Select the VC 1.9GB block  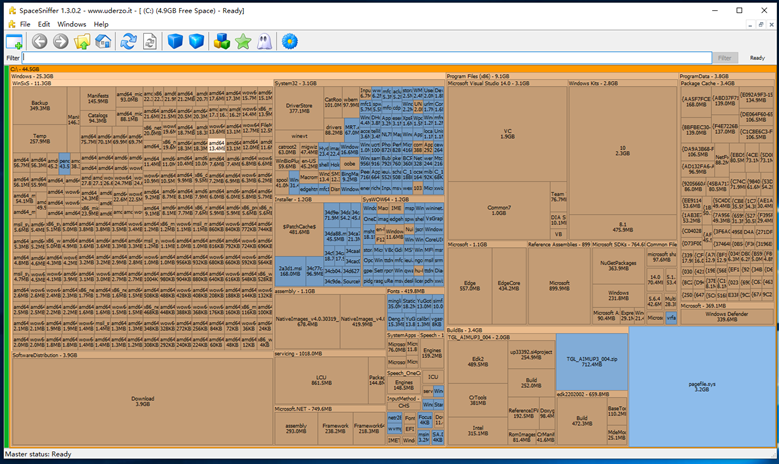pos(507,134)
